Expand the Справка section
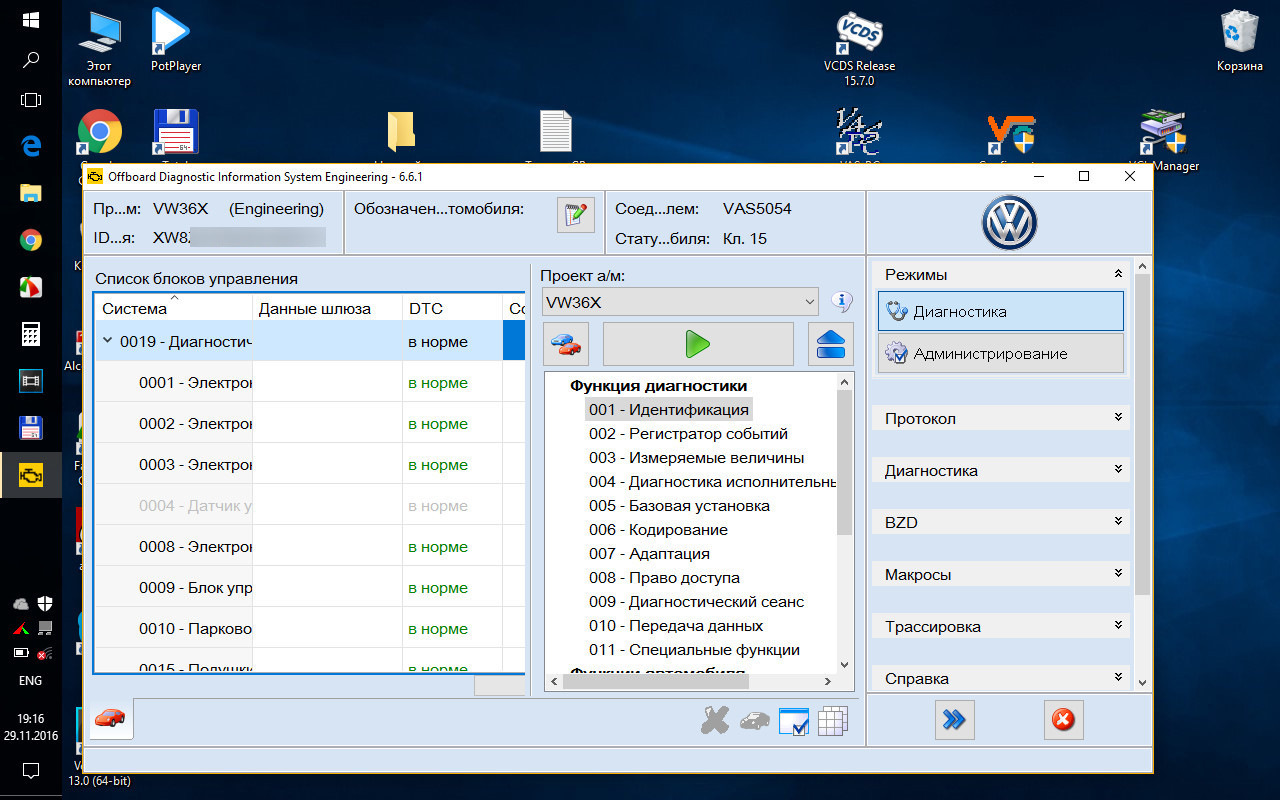The height and width of the screenshot is (800, 1280). [x=1118, y=677]
